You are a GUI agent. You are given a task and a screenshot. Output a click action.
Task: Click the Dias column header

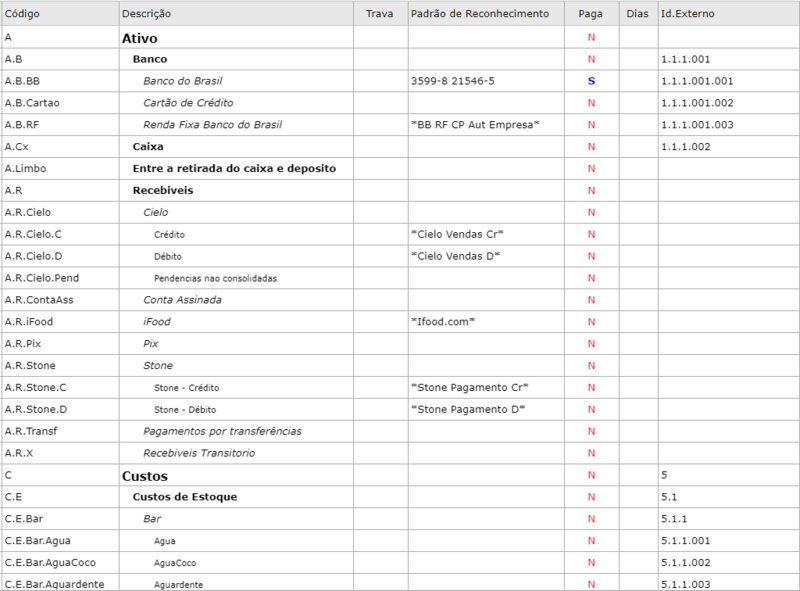tap(637, 14)
